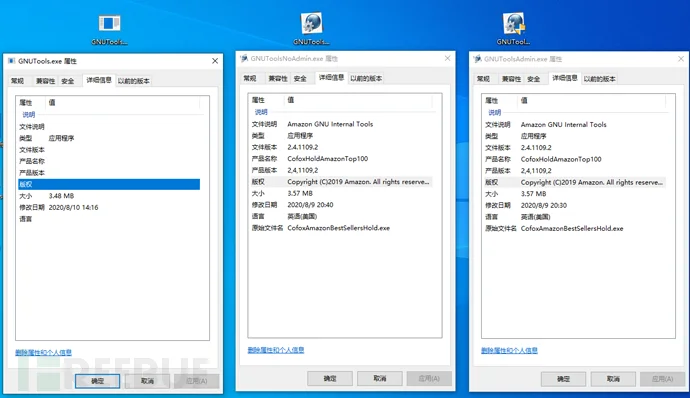
Task: Select Copyright row in GNUToolsAdmin.exe window
Action: 575,182
